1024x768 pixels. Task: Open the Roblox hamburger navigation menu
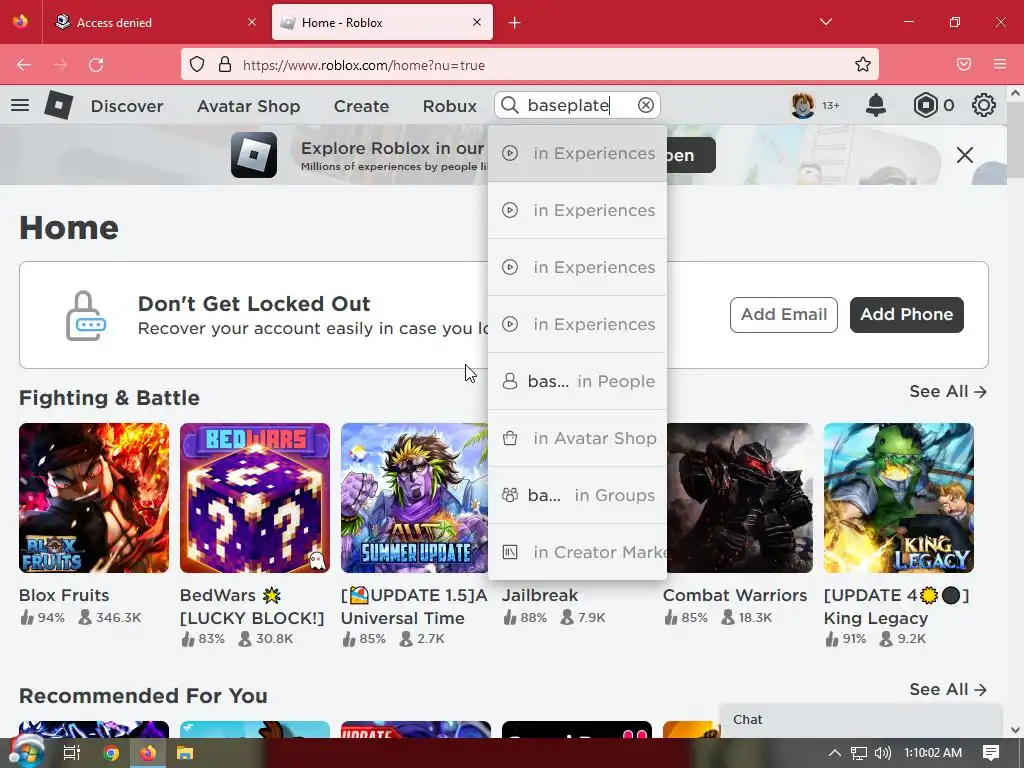pyautogui.click(x=20, y=105)
